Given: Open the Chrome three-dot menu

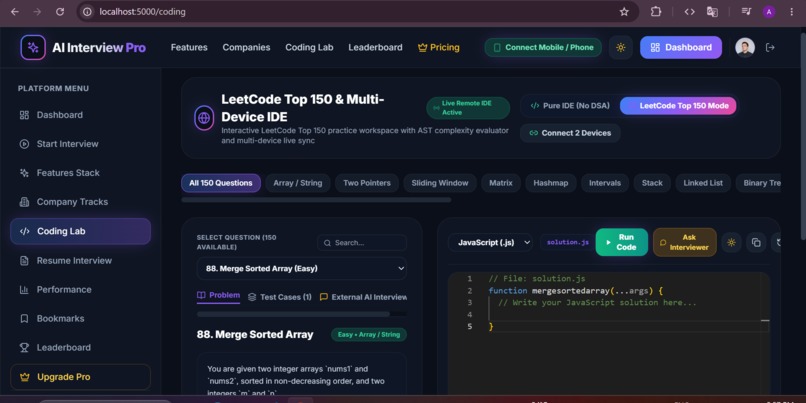Looking at the screenshot, I should pos(792,11).
